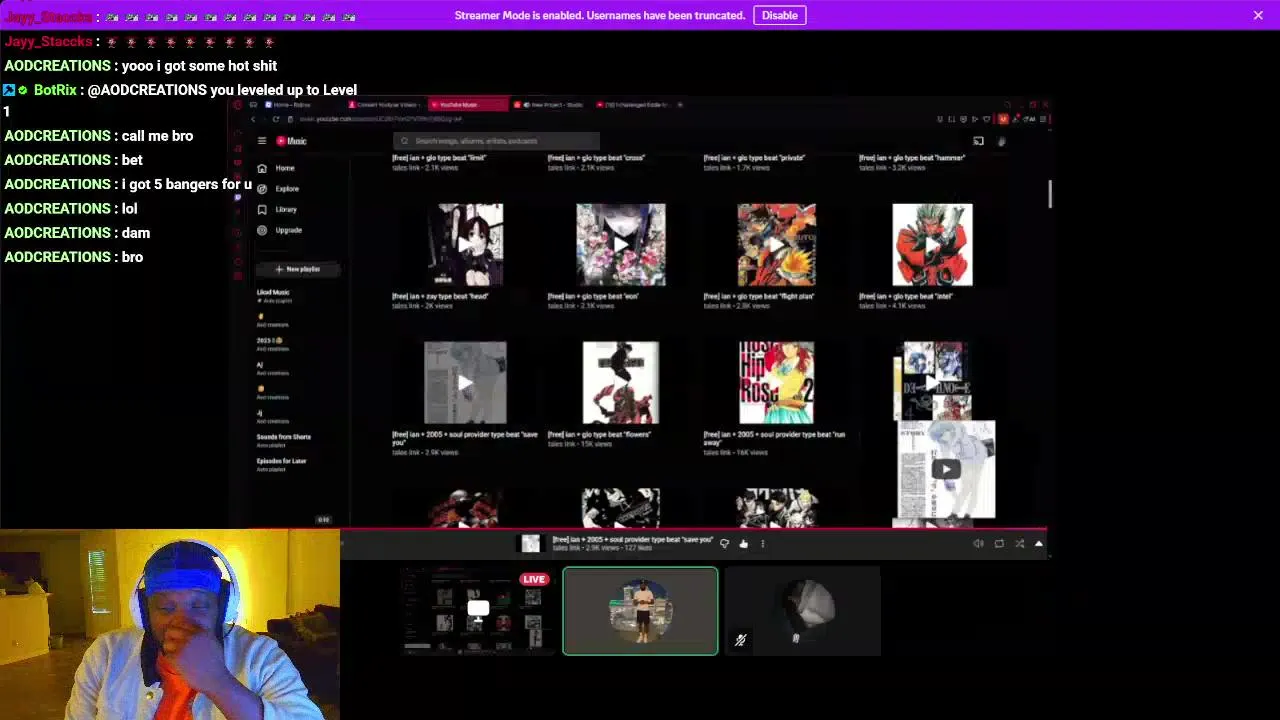Click the cast to device icon

pyautogui.click(x=978, y=141)
